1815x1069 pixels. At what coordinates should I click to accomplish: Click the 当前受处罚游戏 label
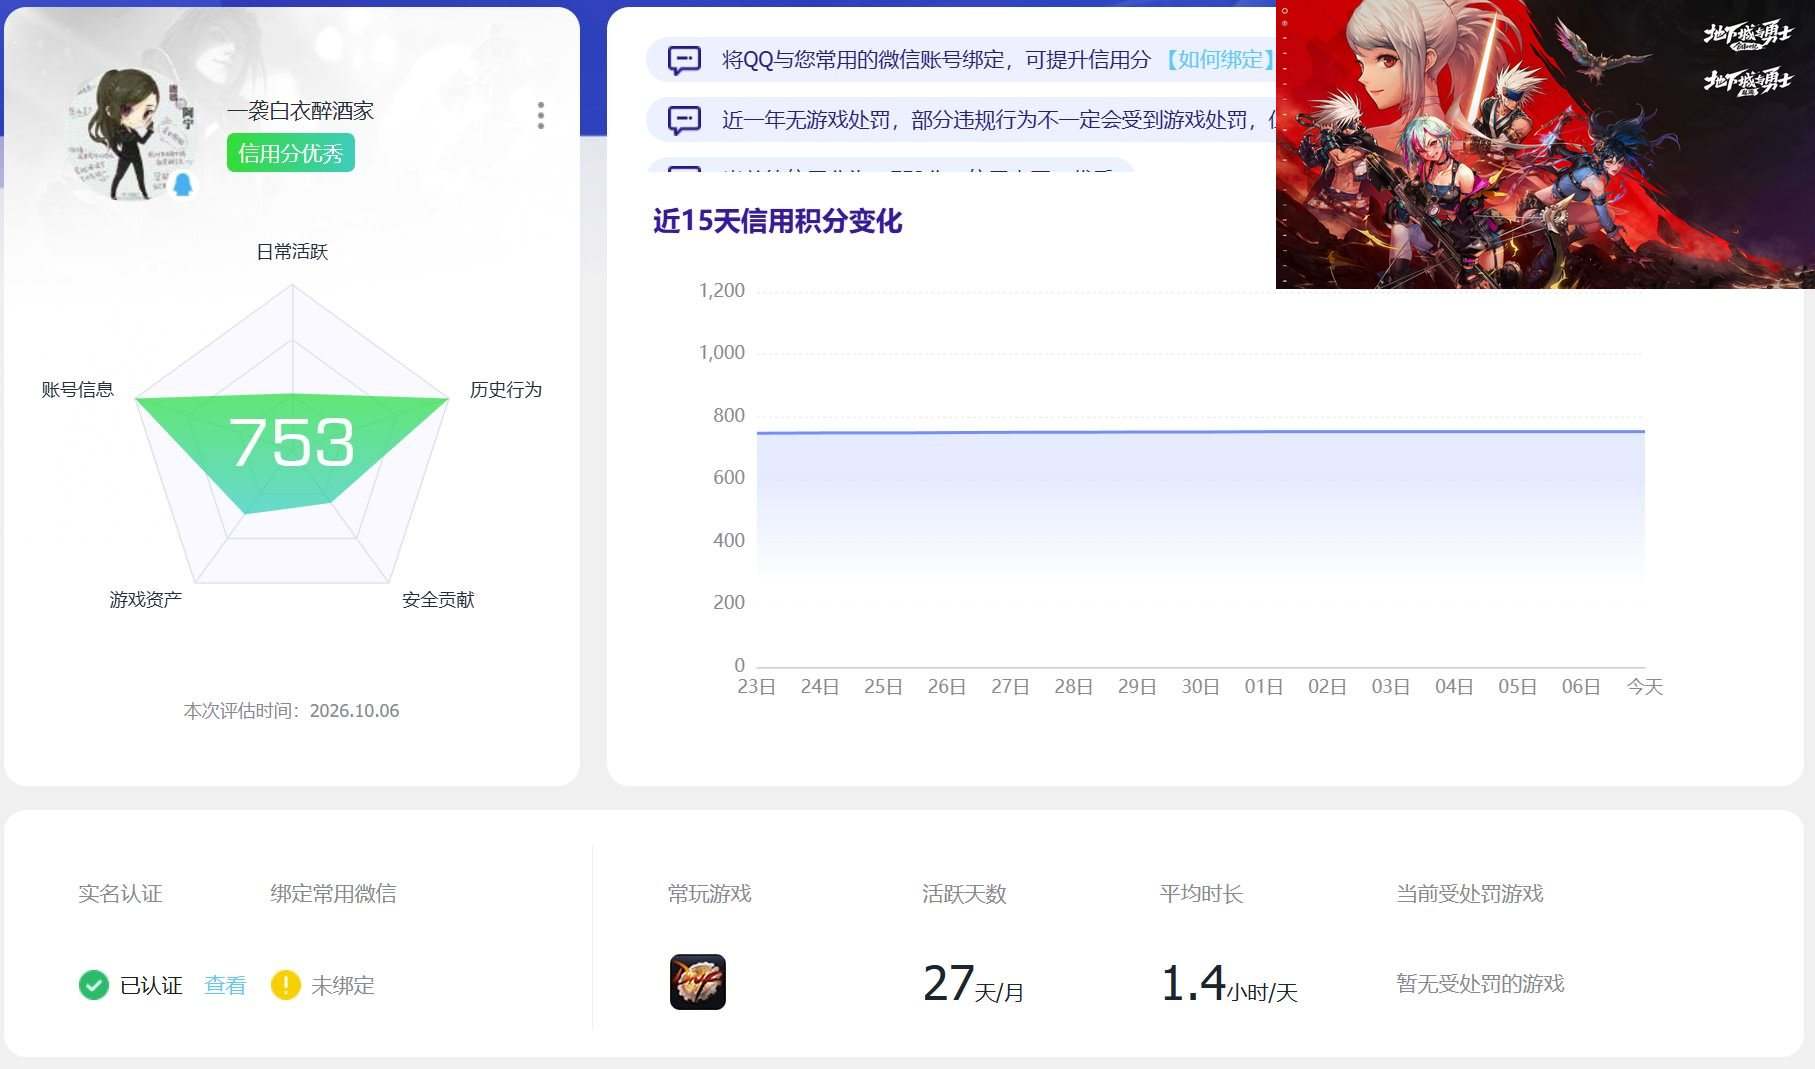point(1470,894)
